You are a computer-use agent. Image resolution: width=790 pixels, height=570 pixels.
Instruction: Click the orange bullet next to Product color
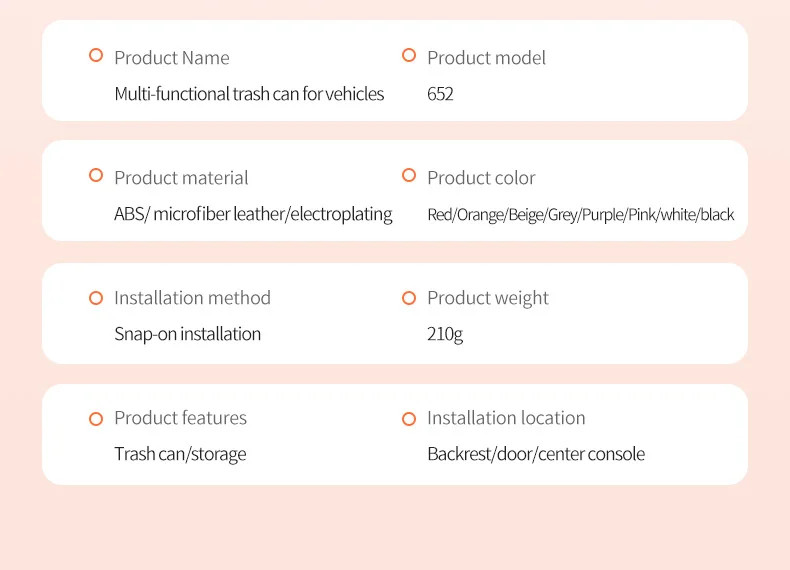coord(409,175)
